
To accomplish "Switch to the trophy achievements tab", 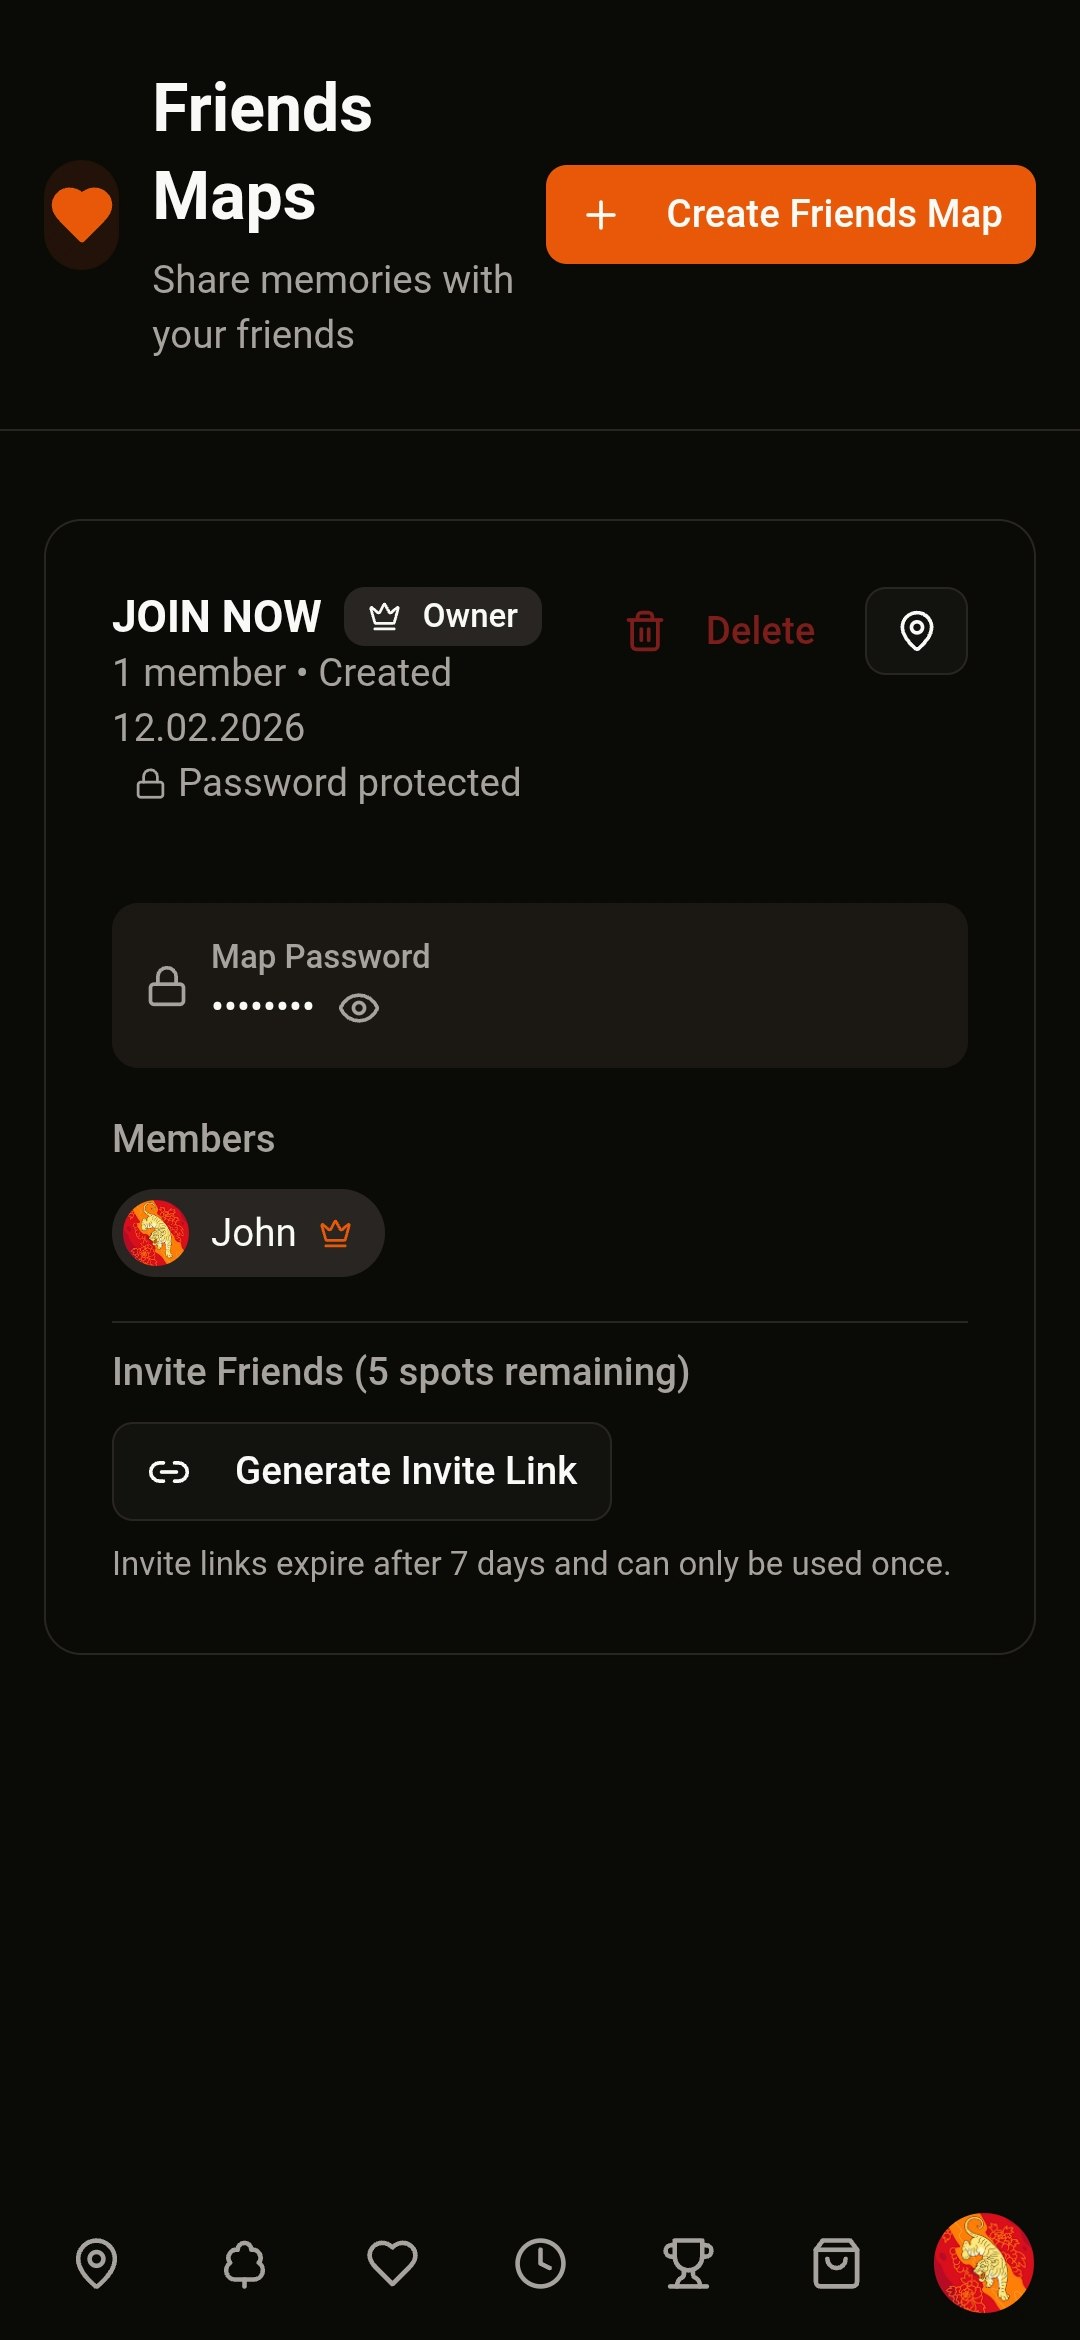I will (x=689, y=2262).
